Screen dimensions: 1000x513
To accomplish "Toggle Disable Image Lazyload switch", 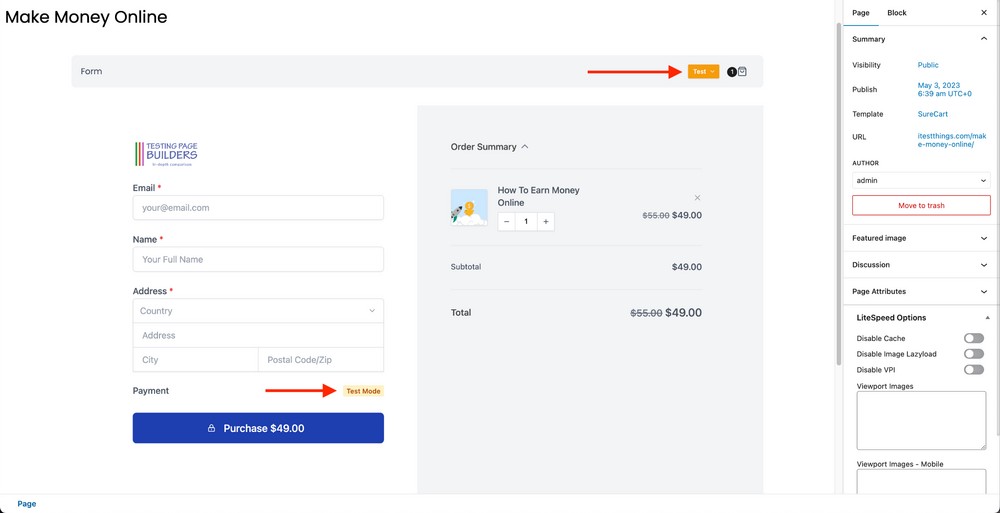I will click(974, 353).
